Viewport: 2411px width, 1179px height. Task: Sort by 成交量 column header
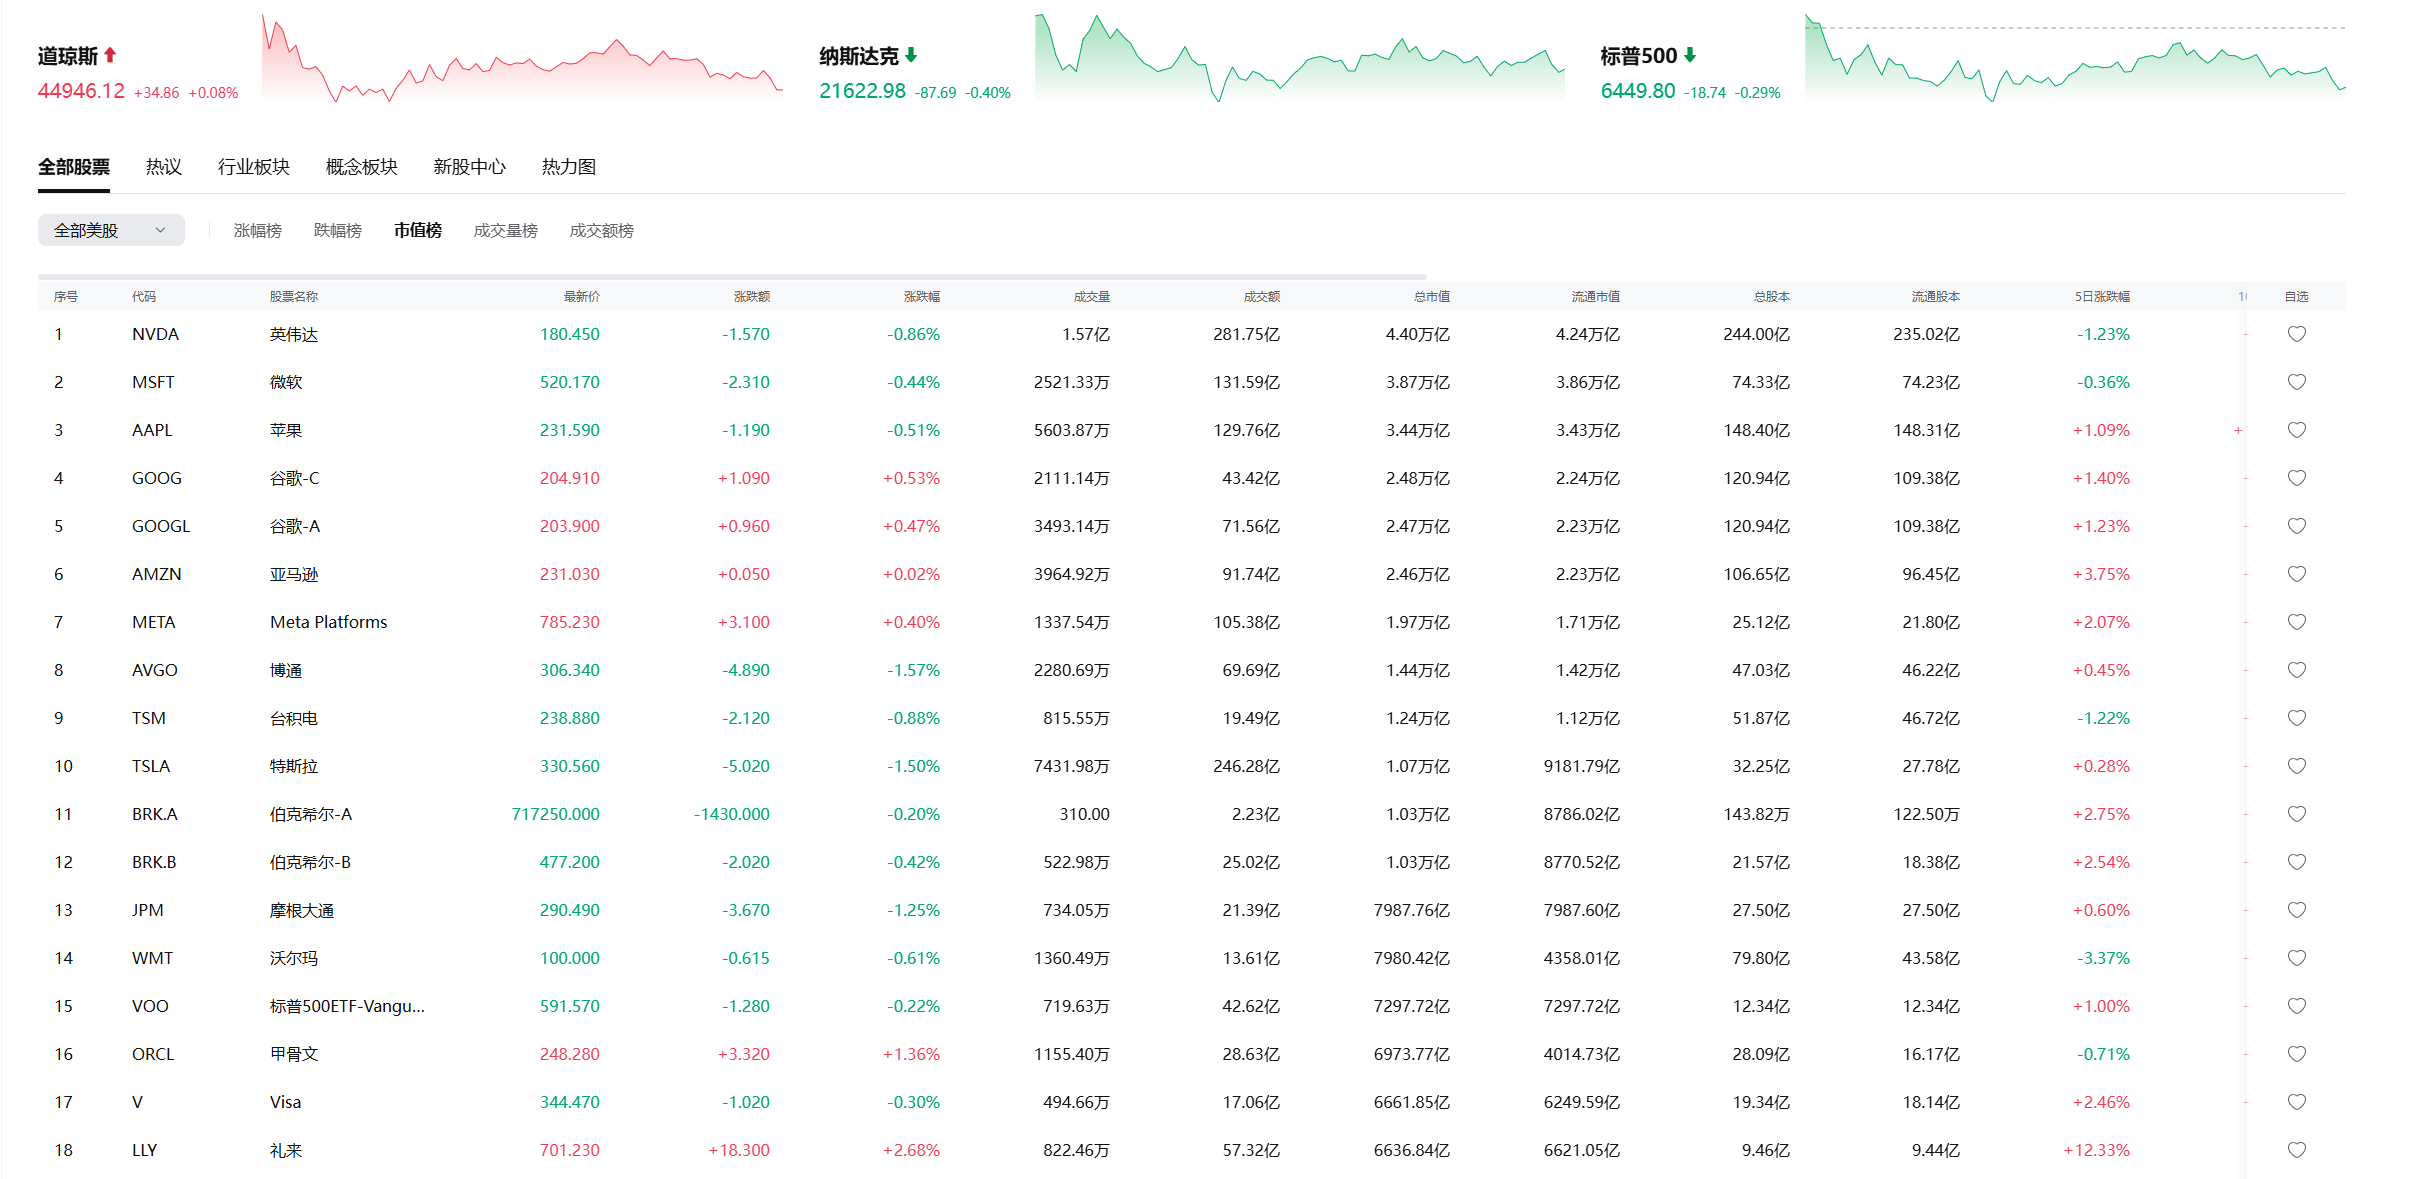click(x=1092, y=297)
